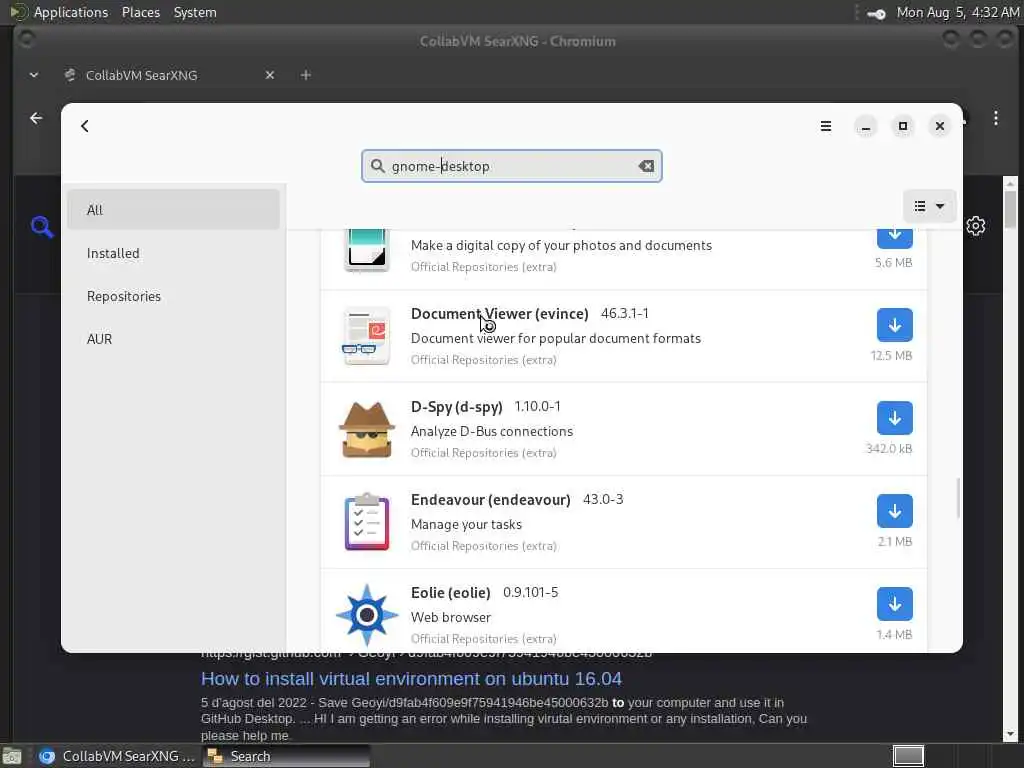Open the list view sort dropdown

929,206
